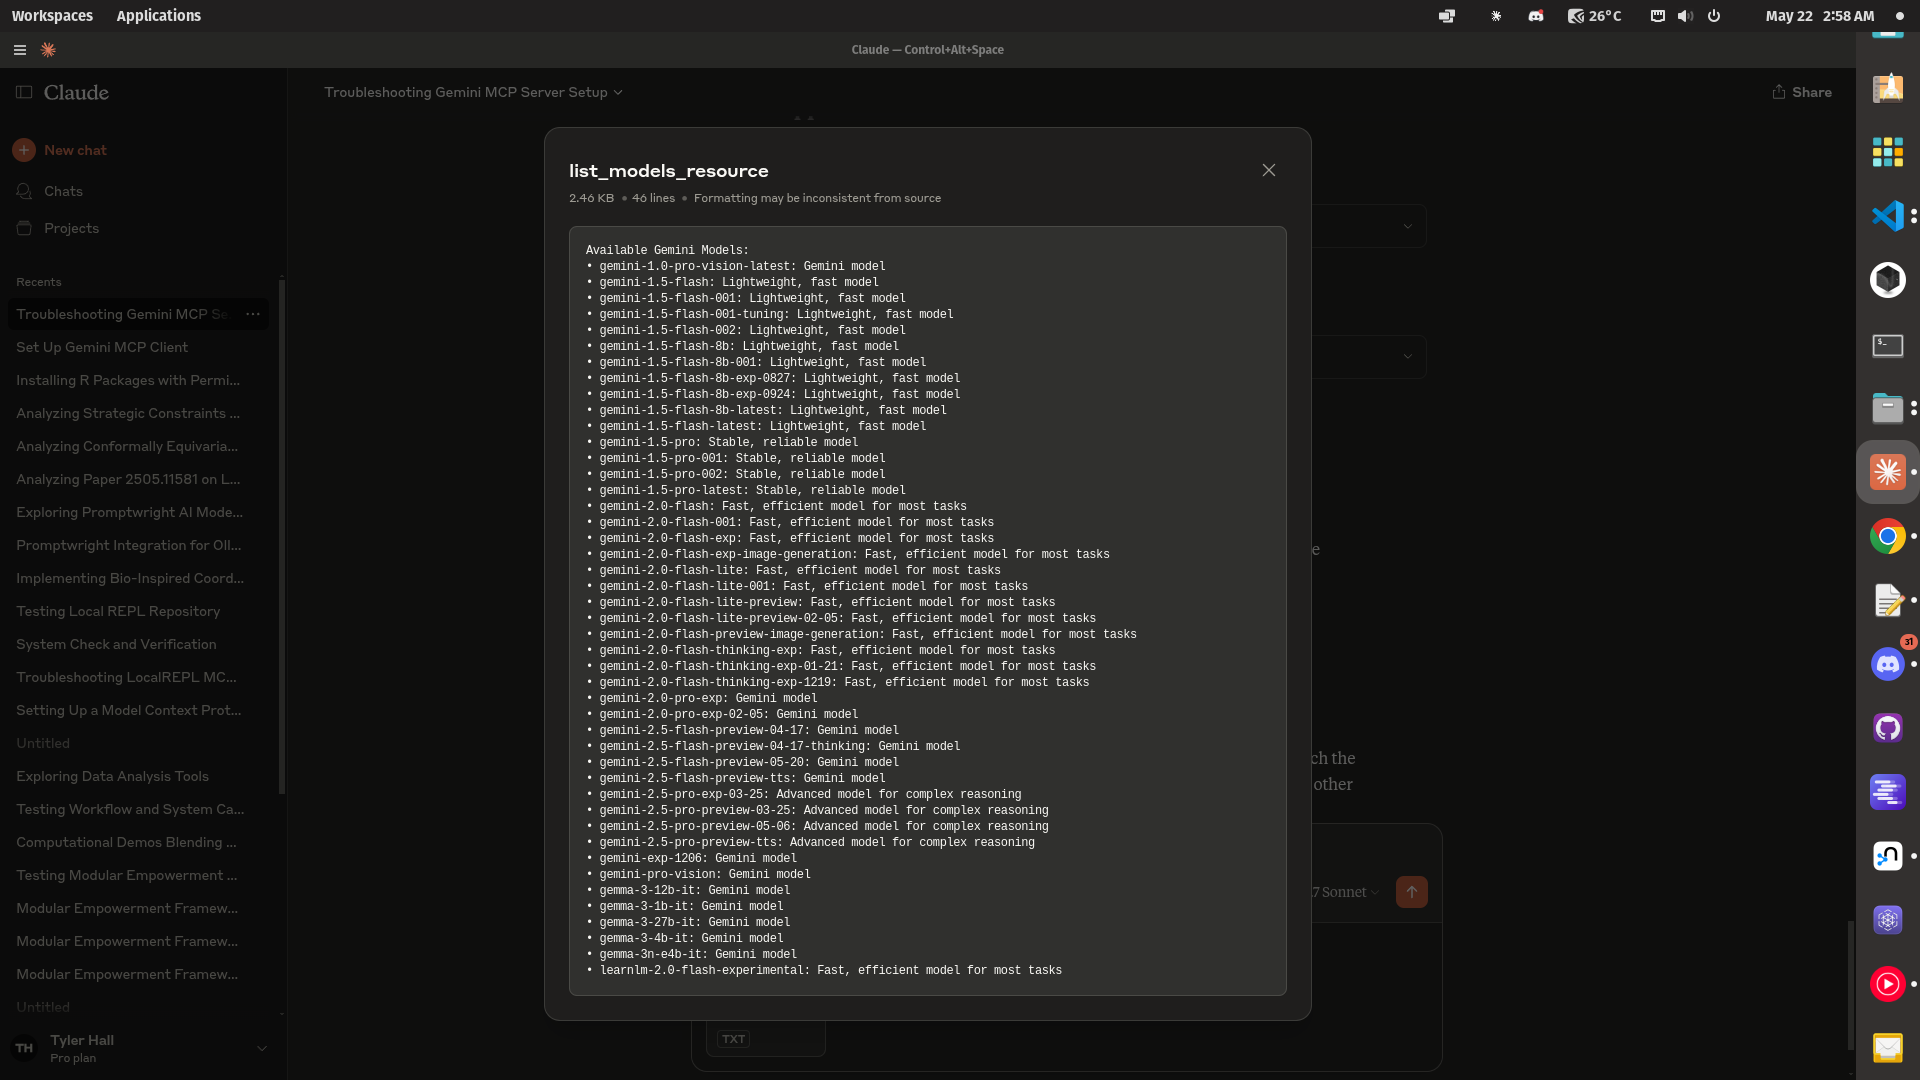Open the Files manager from the dock
Viewport: 1920px width, 1080px height.
click(1887, 408)
